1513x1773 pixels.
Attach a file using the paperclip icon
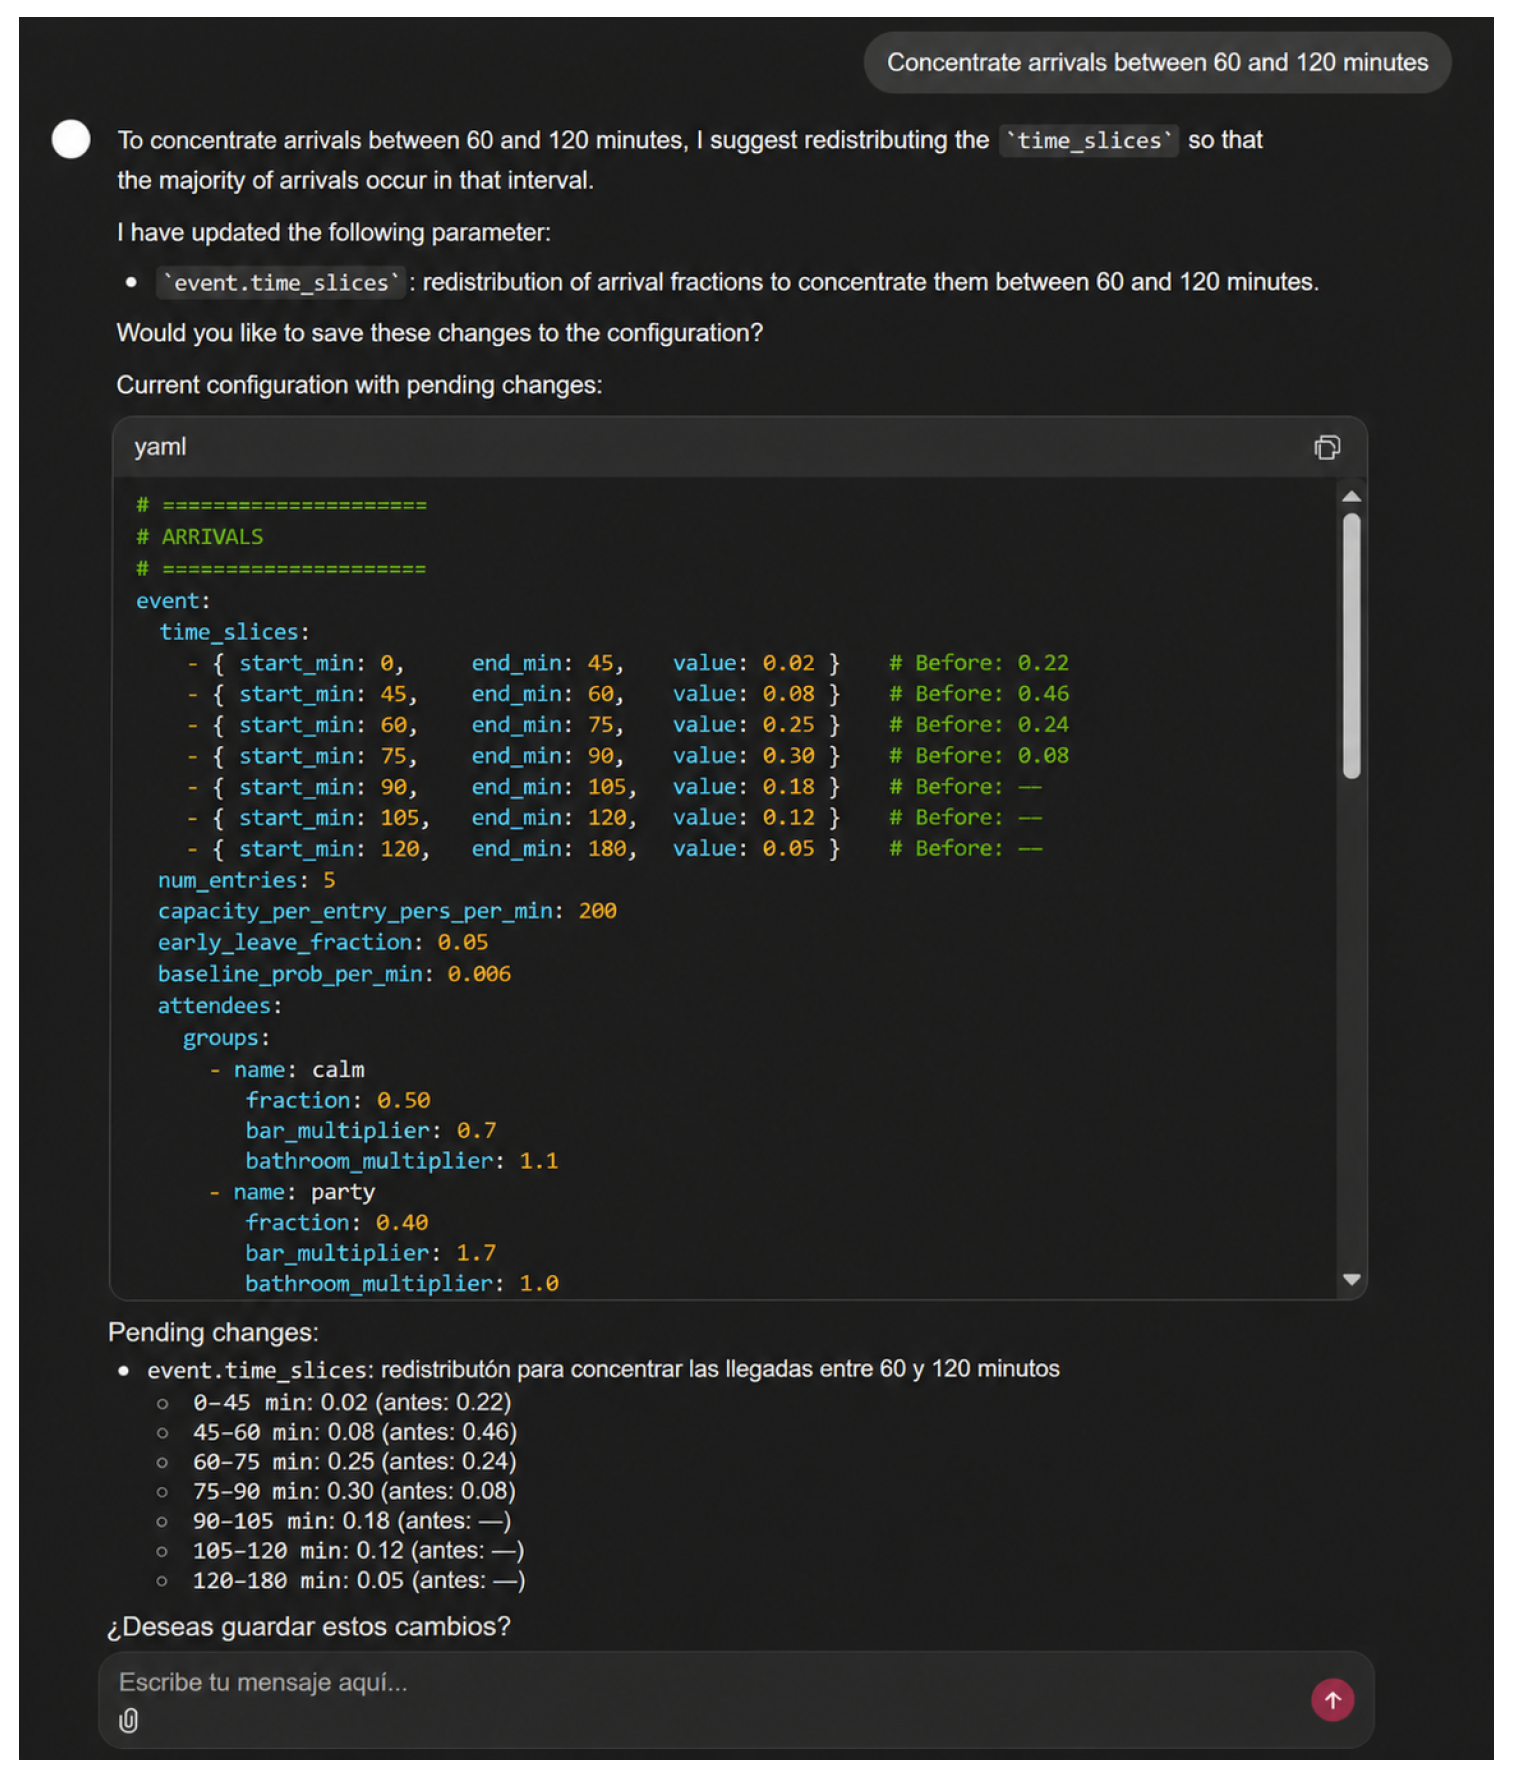[x=129, y=1720]
